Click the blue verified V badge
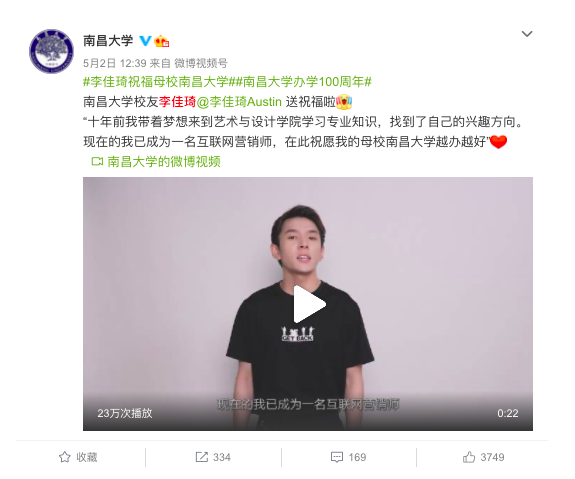The image size is (575, 479). [x=145, y=41]
